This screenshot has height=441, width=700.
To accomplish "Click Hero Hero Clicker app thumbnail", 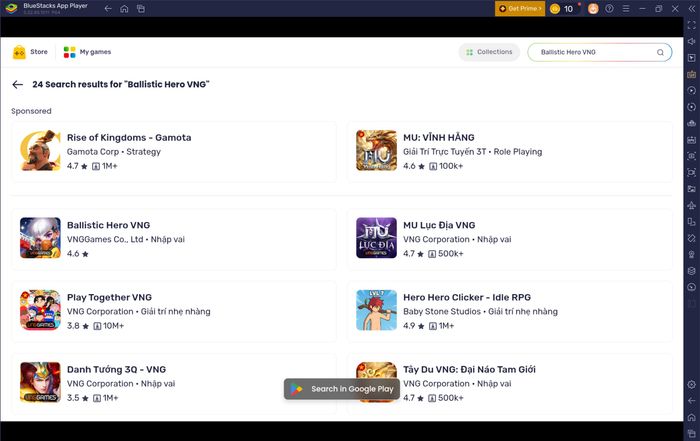I will coord(376,310).
